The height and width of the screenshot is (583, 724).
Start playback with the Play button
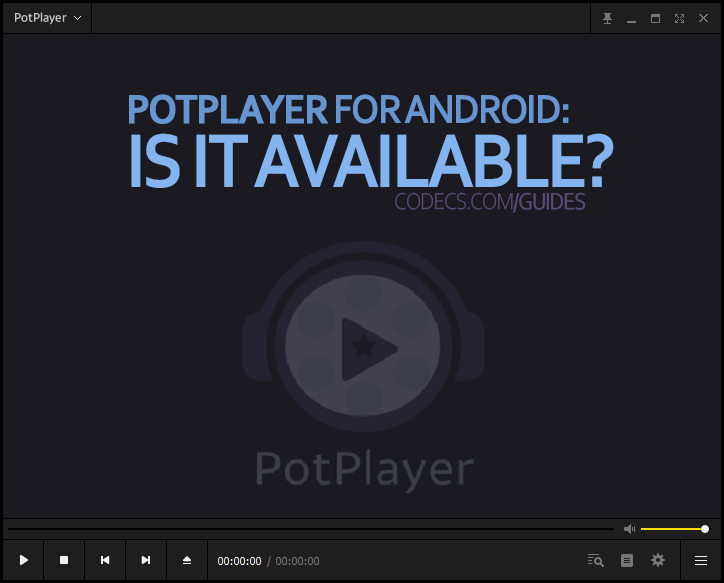(24, 560)
